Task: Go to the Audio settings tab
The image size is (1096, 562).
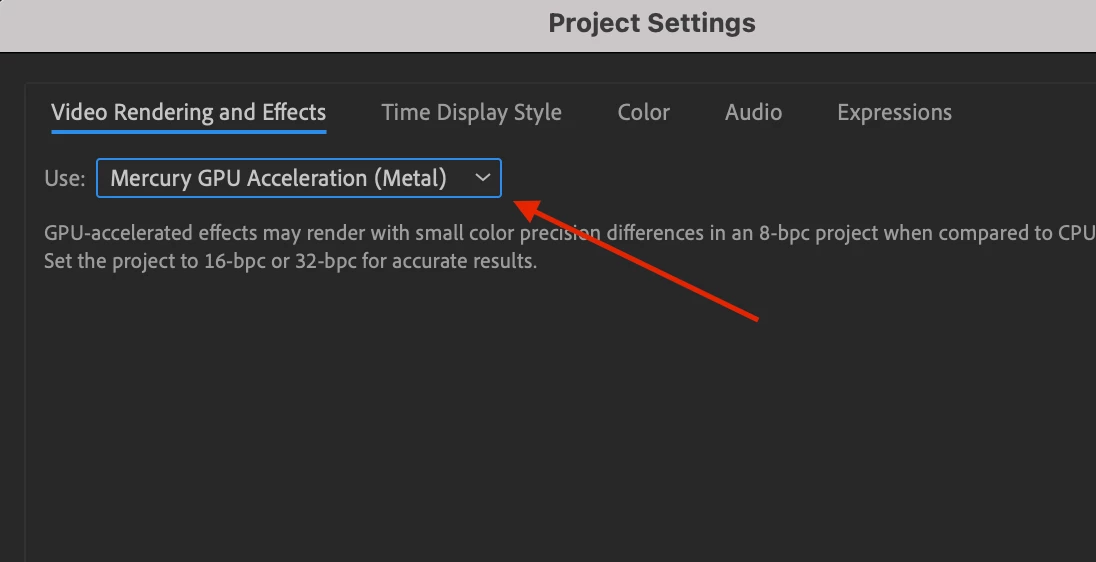Action: tap(753, 112)
